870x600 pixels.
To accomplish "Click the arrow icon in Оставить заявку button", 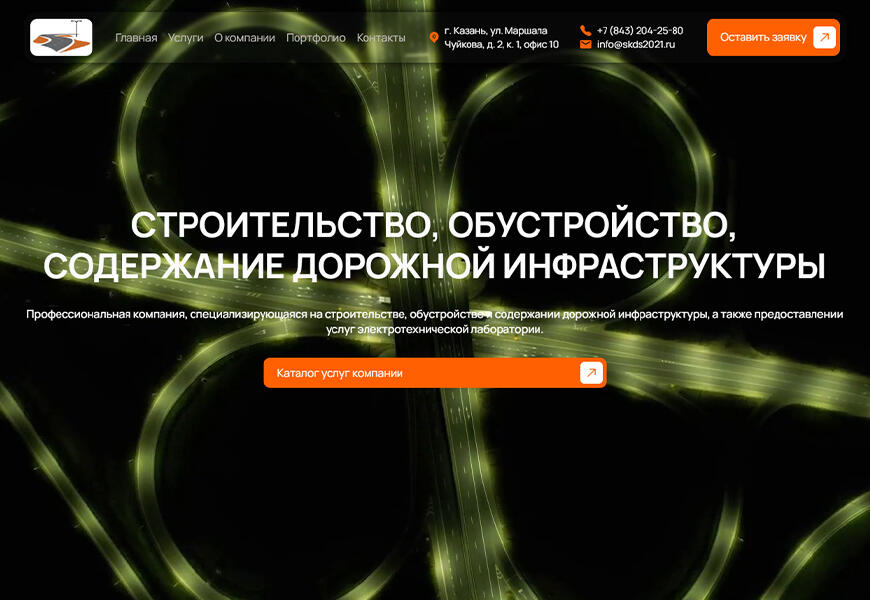I will pyautogui.click(x=824, y=38).
